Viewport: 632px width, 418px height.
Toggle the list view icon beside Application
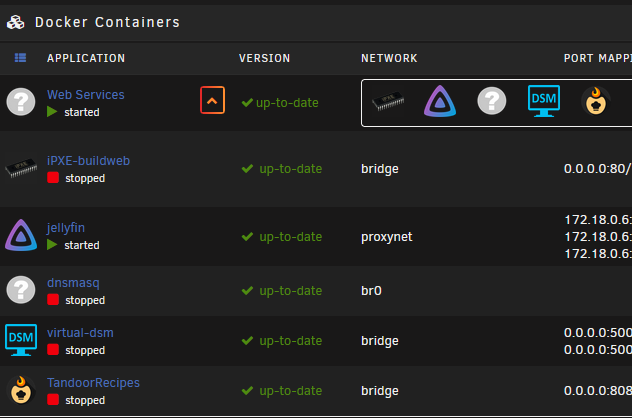[x=21, y=58]
